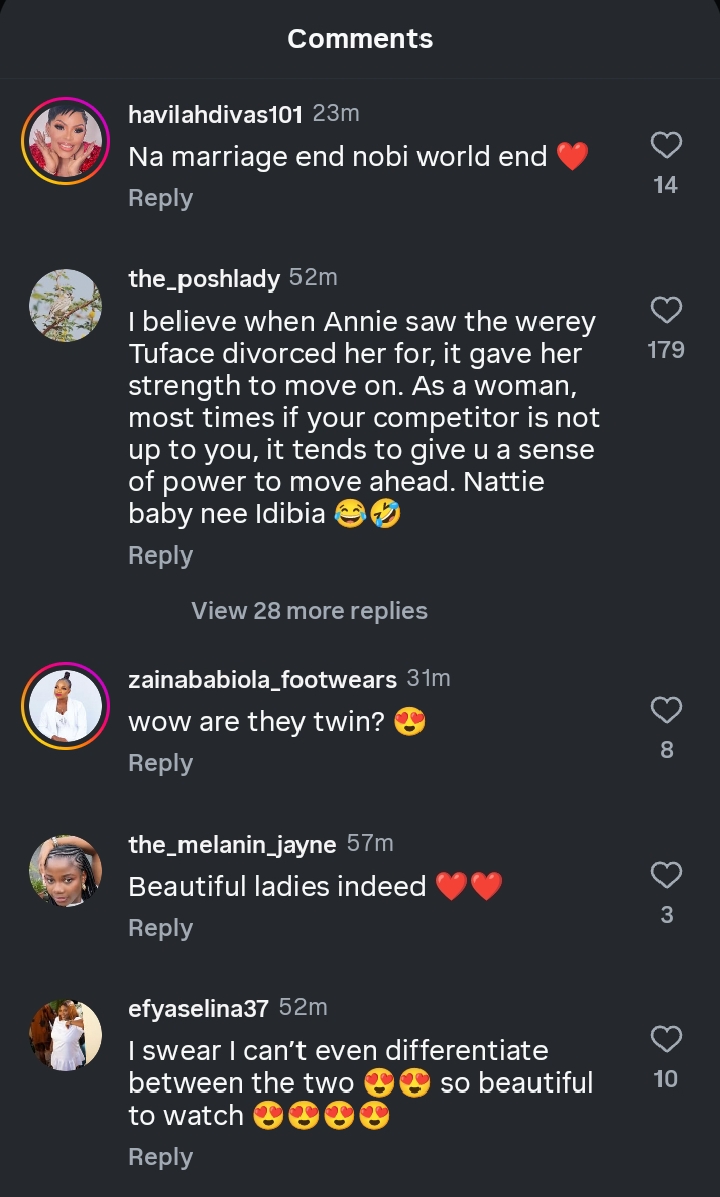Viewport: 720px width, 1197px height.
Task: Reply to havilahdivas101's comment
Action: tap(160, 198)
